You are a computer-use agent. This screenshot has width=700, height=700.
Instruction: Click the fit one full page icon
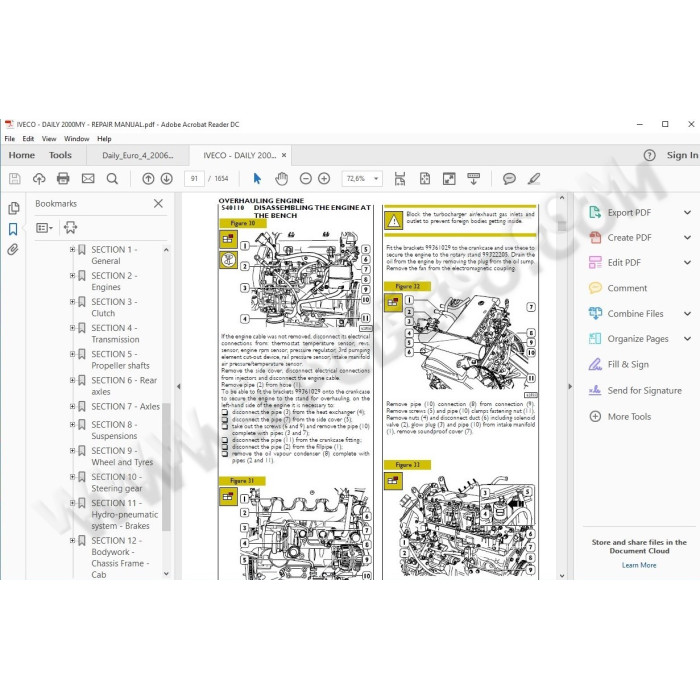pos(425,179)
